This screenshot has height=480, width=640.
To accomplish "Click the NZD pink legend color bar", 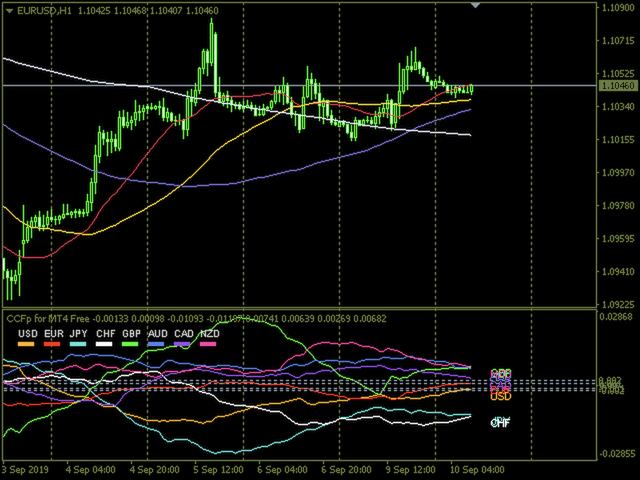I will point(209,344).
